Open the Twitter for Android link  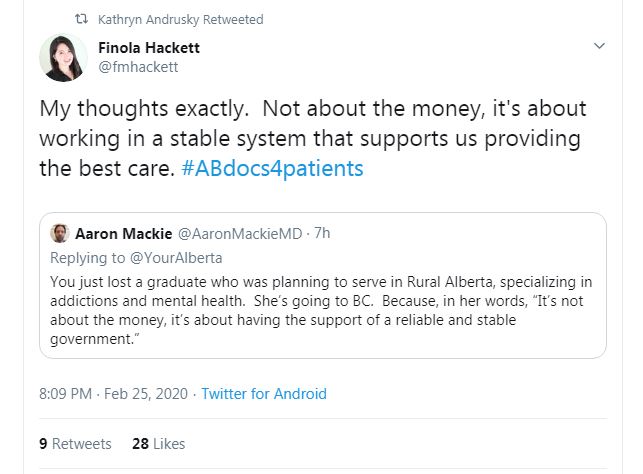pos(264,394)
